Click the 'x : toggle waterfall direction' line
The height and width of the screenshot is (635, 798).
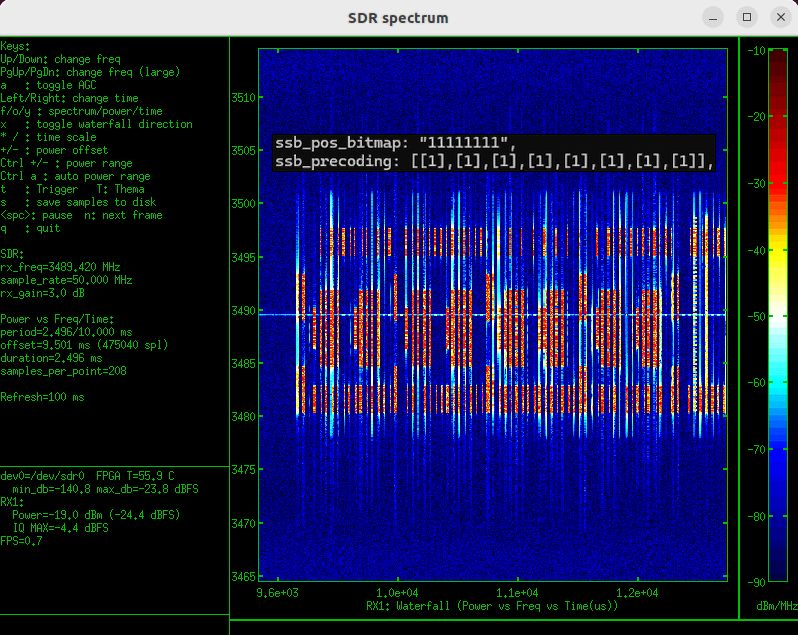click(x=96, y=124)
